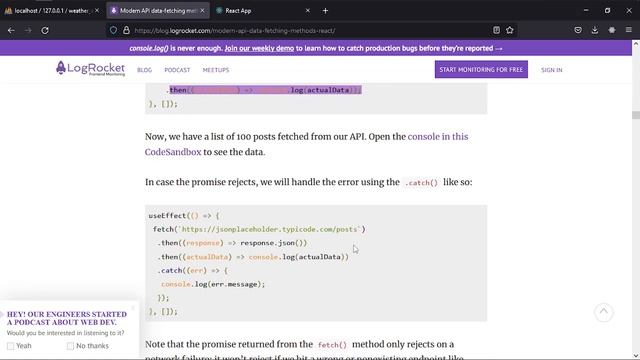Screen dimensions: 640x360
Task: Dismiss the podcast survey popup
Action: pyautogui.click(x=133, y=308)
